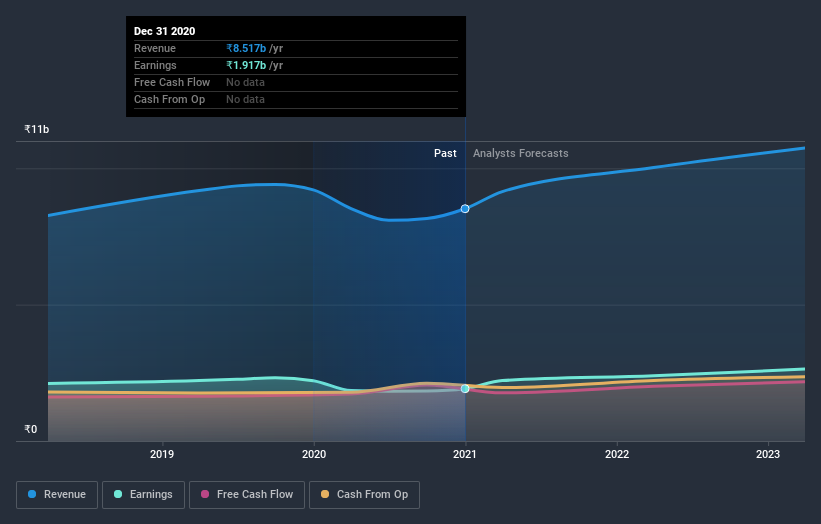
Task: Toggle the Revenue series legend button
Action: point(57,495)
